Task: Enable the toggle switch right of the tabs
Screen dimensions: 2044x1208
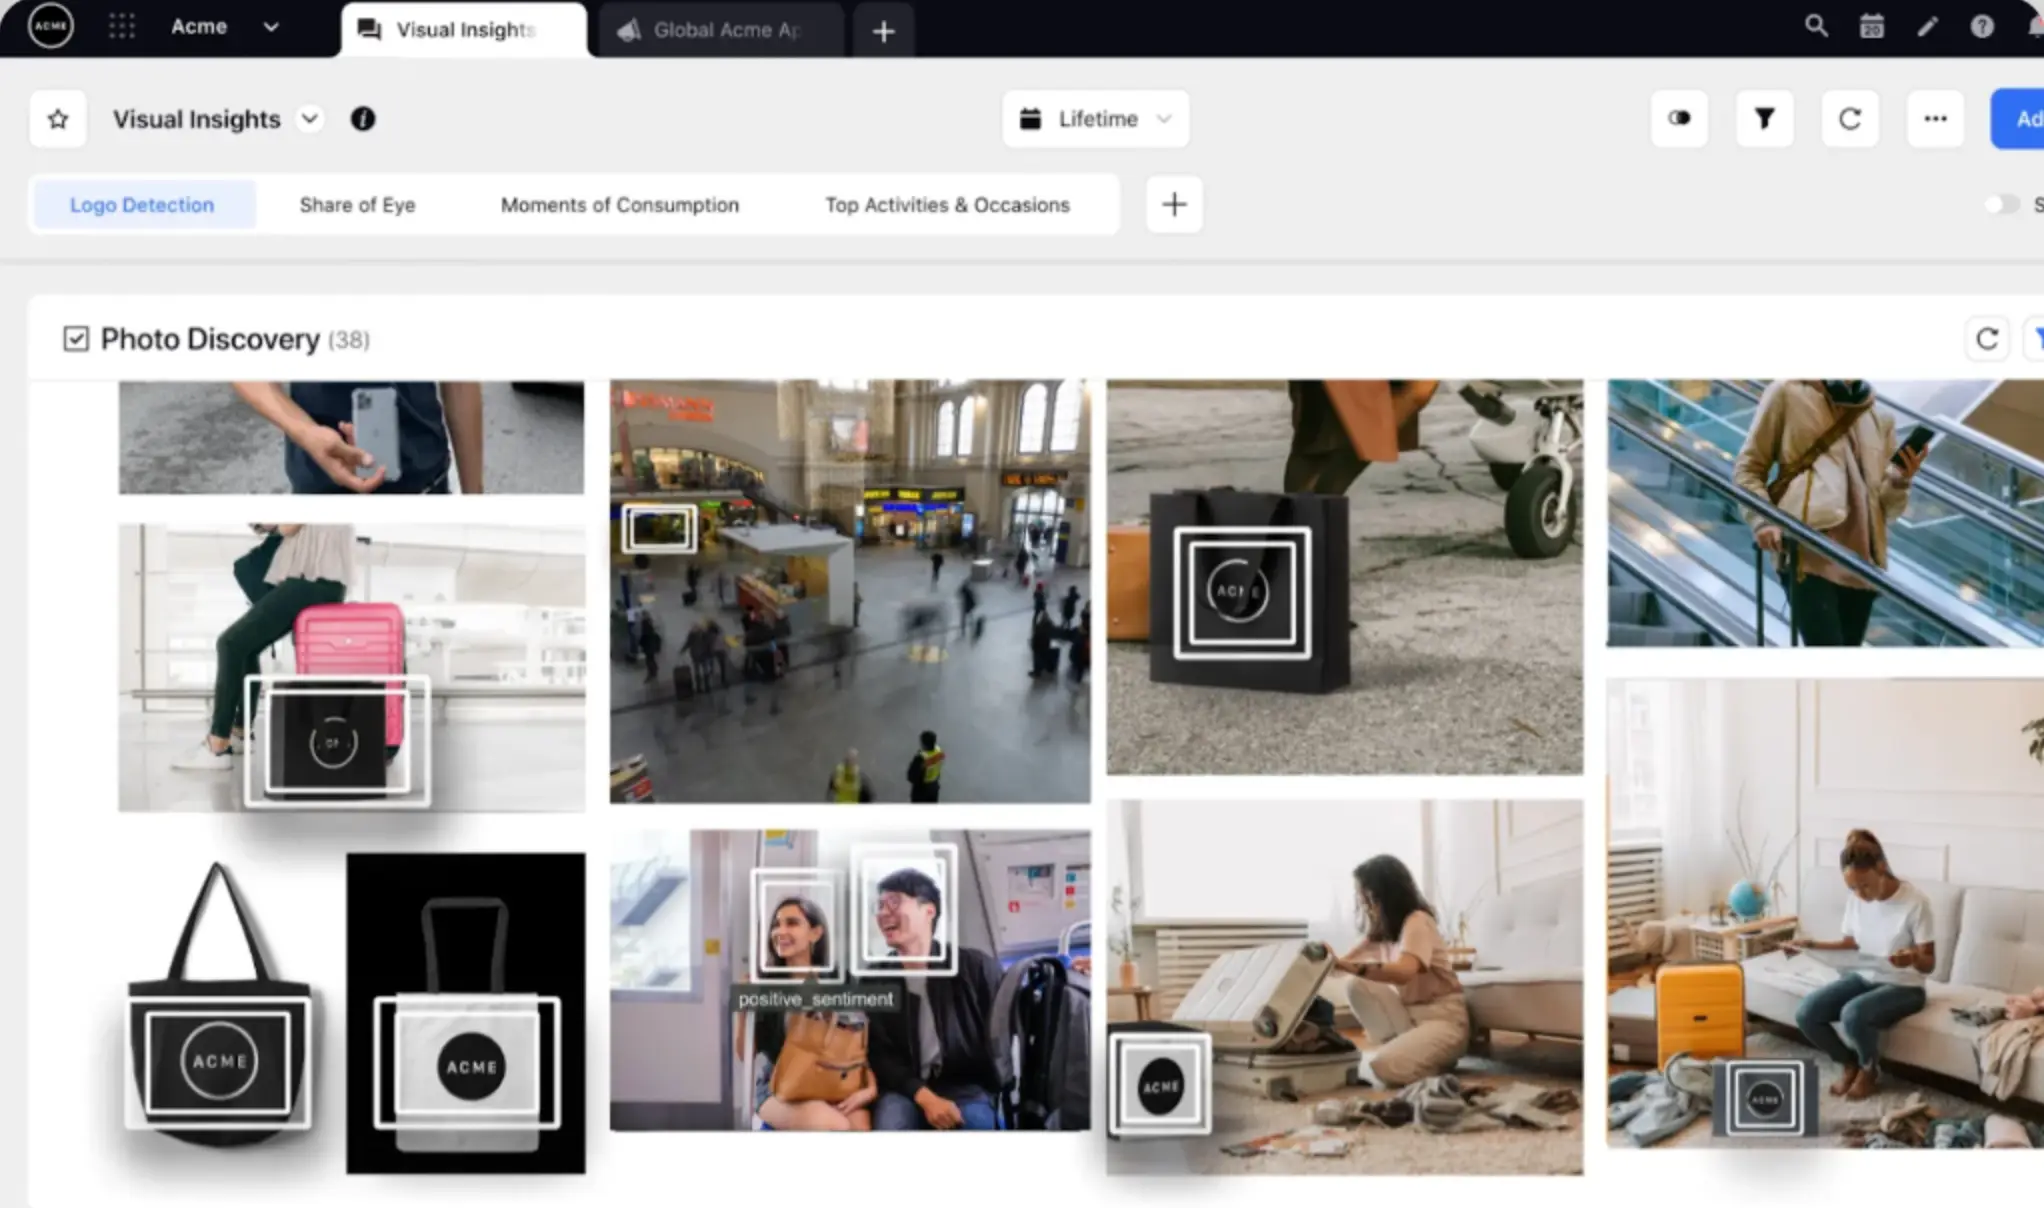Action: pos(2005,204)
